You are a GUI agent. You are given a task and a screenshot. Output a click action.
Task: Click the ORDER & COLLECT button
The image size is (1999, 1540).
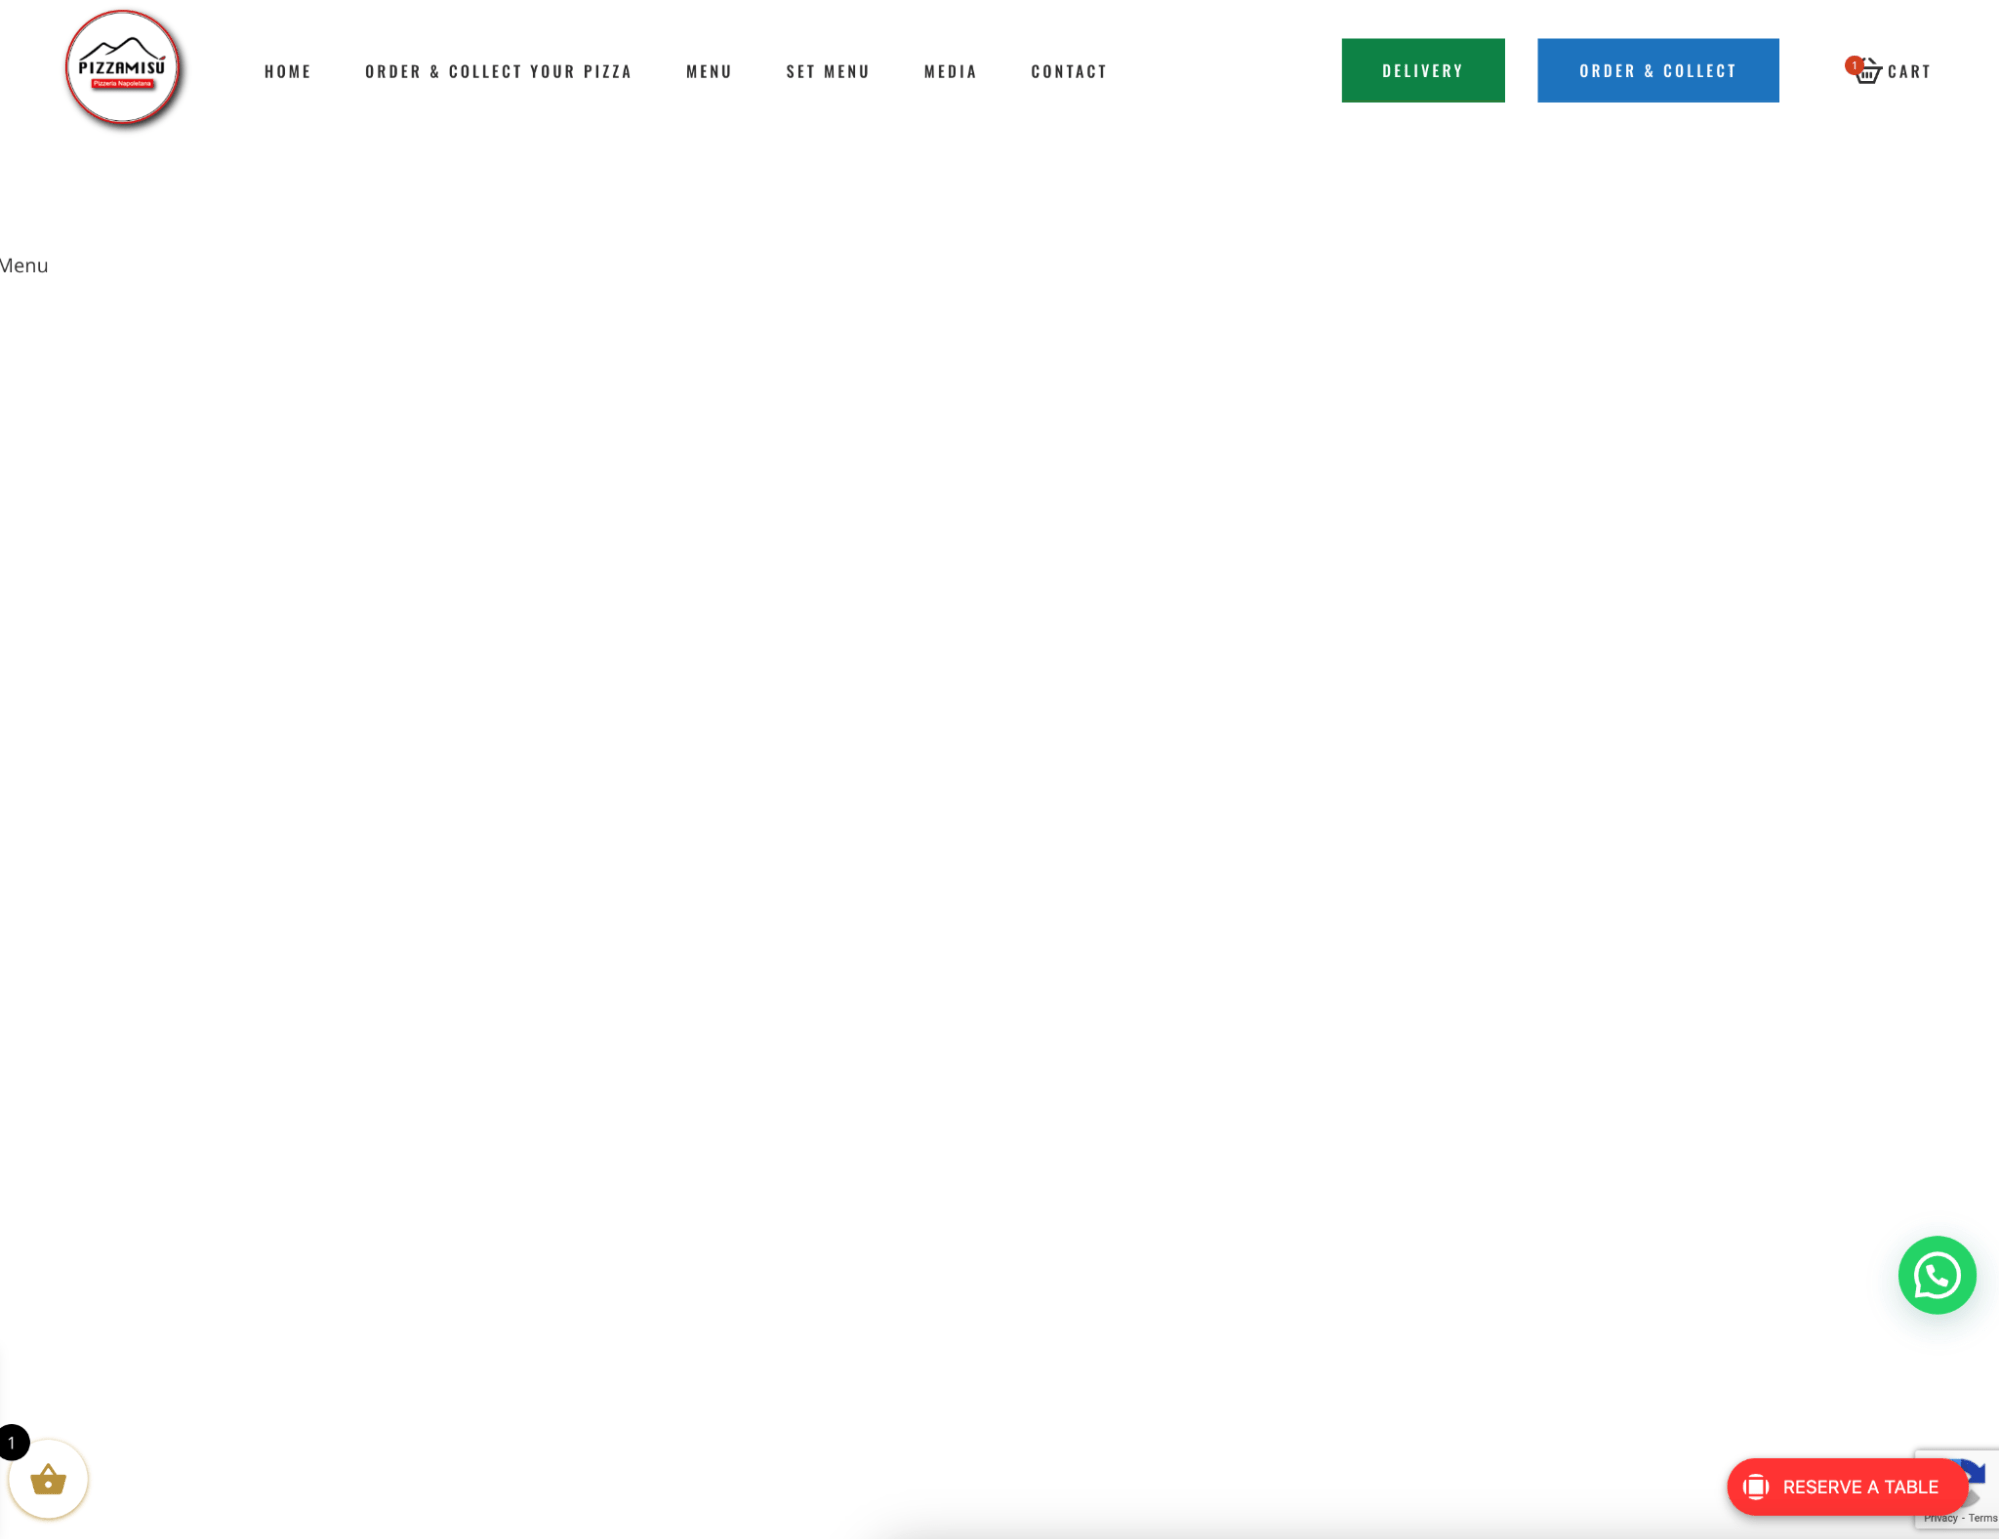click(x=1658, y=70)
